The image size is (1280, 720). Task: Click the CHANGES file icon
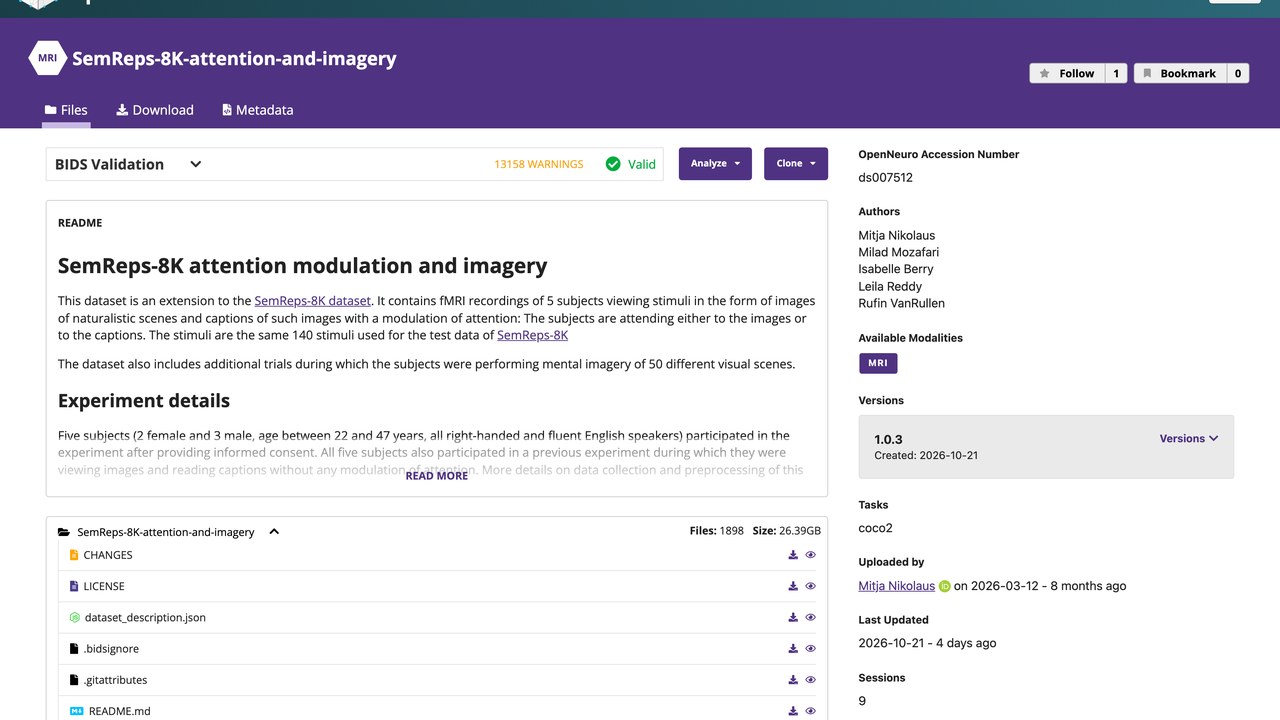click(74, 555)
